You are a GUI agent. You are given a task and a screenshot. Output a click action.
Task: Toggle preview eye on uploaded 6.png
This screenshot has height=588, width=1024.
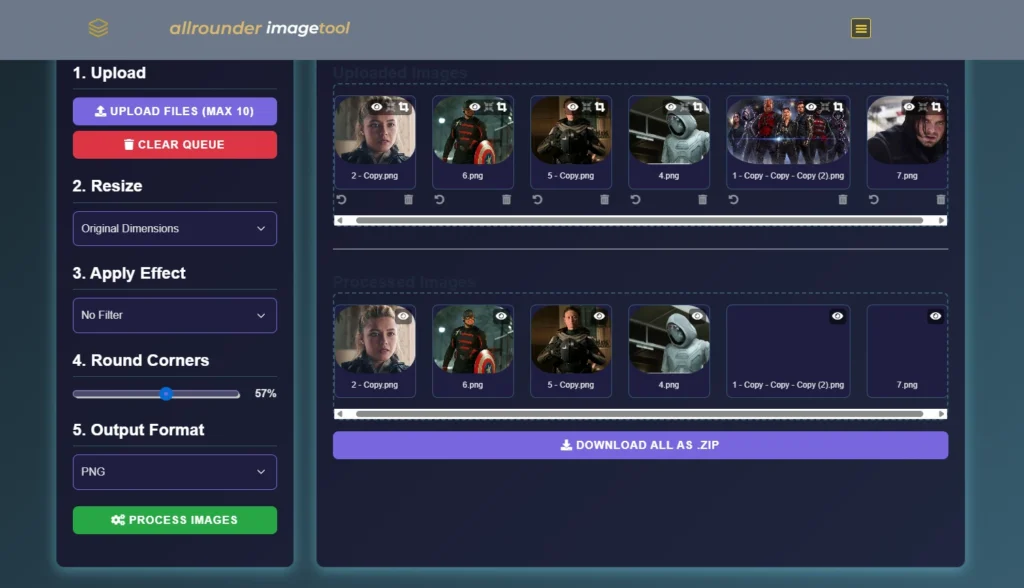point(475,106)
